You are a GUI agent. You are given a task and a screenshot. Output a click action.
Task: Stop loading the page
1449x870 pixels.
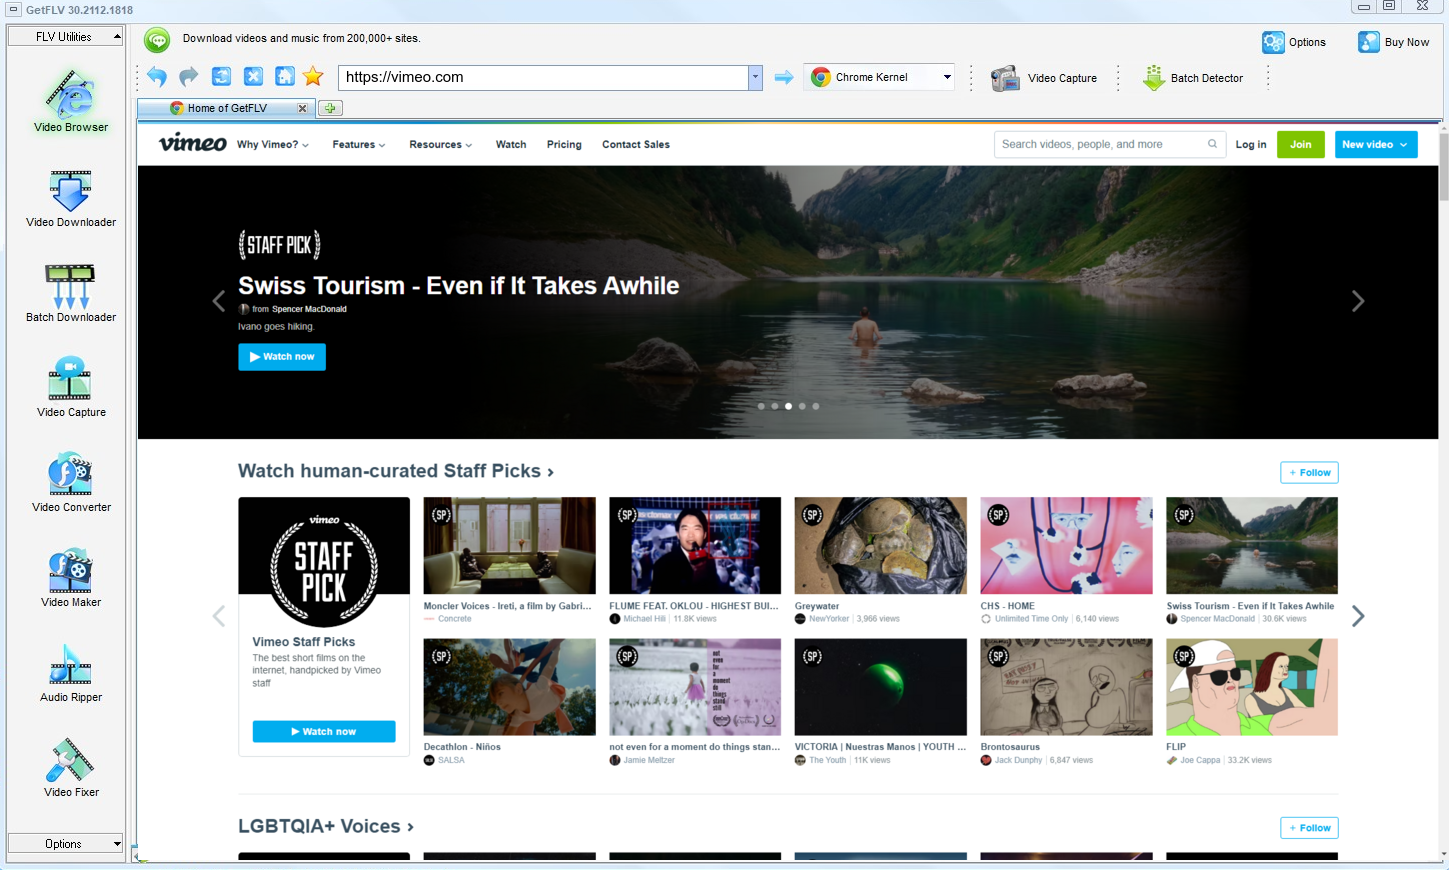click(253, 77)
